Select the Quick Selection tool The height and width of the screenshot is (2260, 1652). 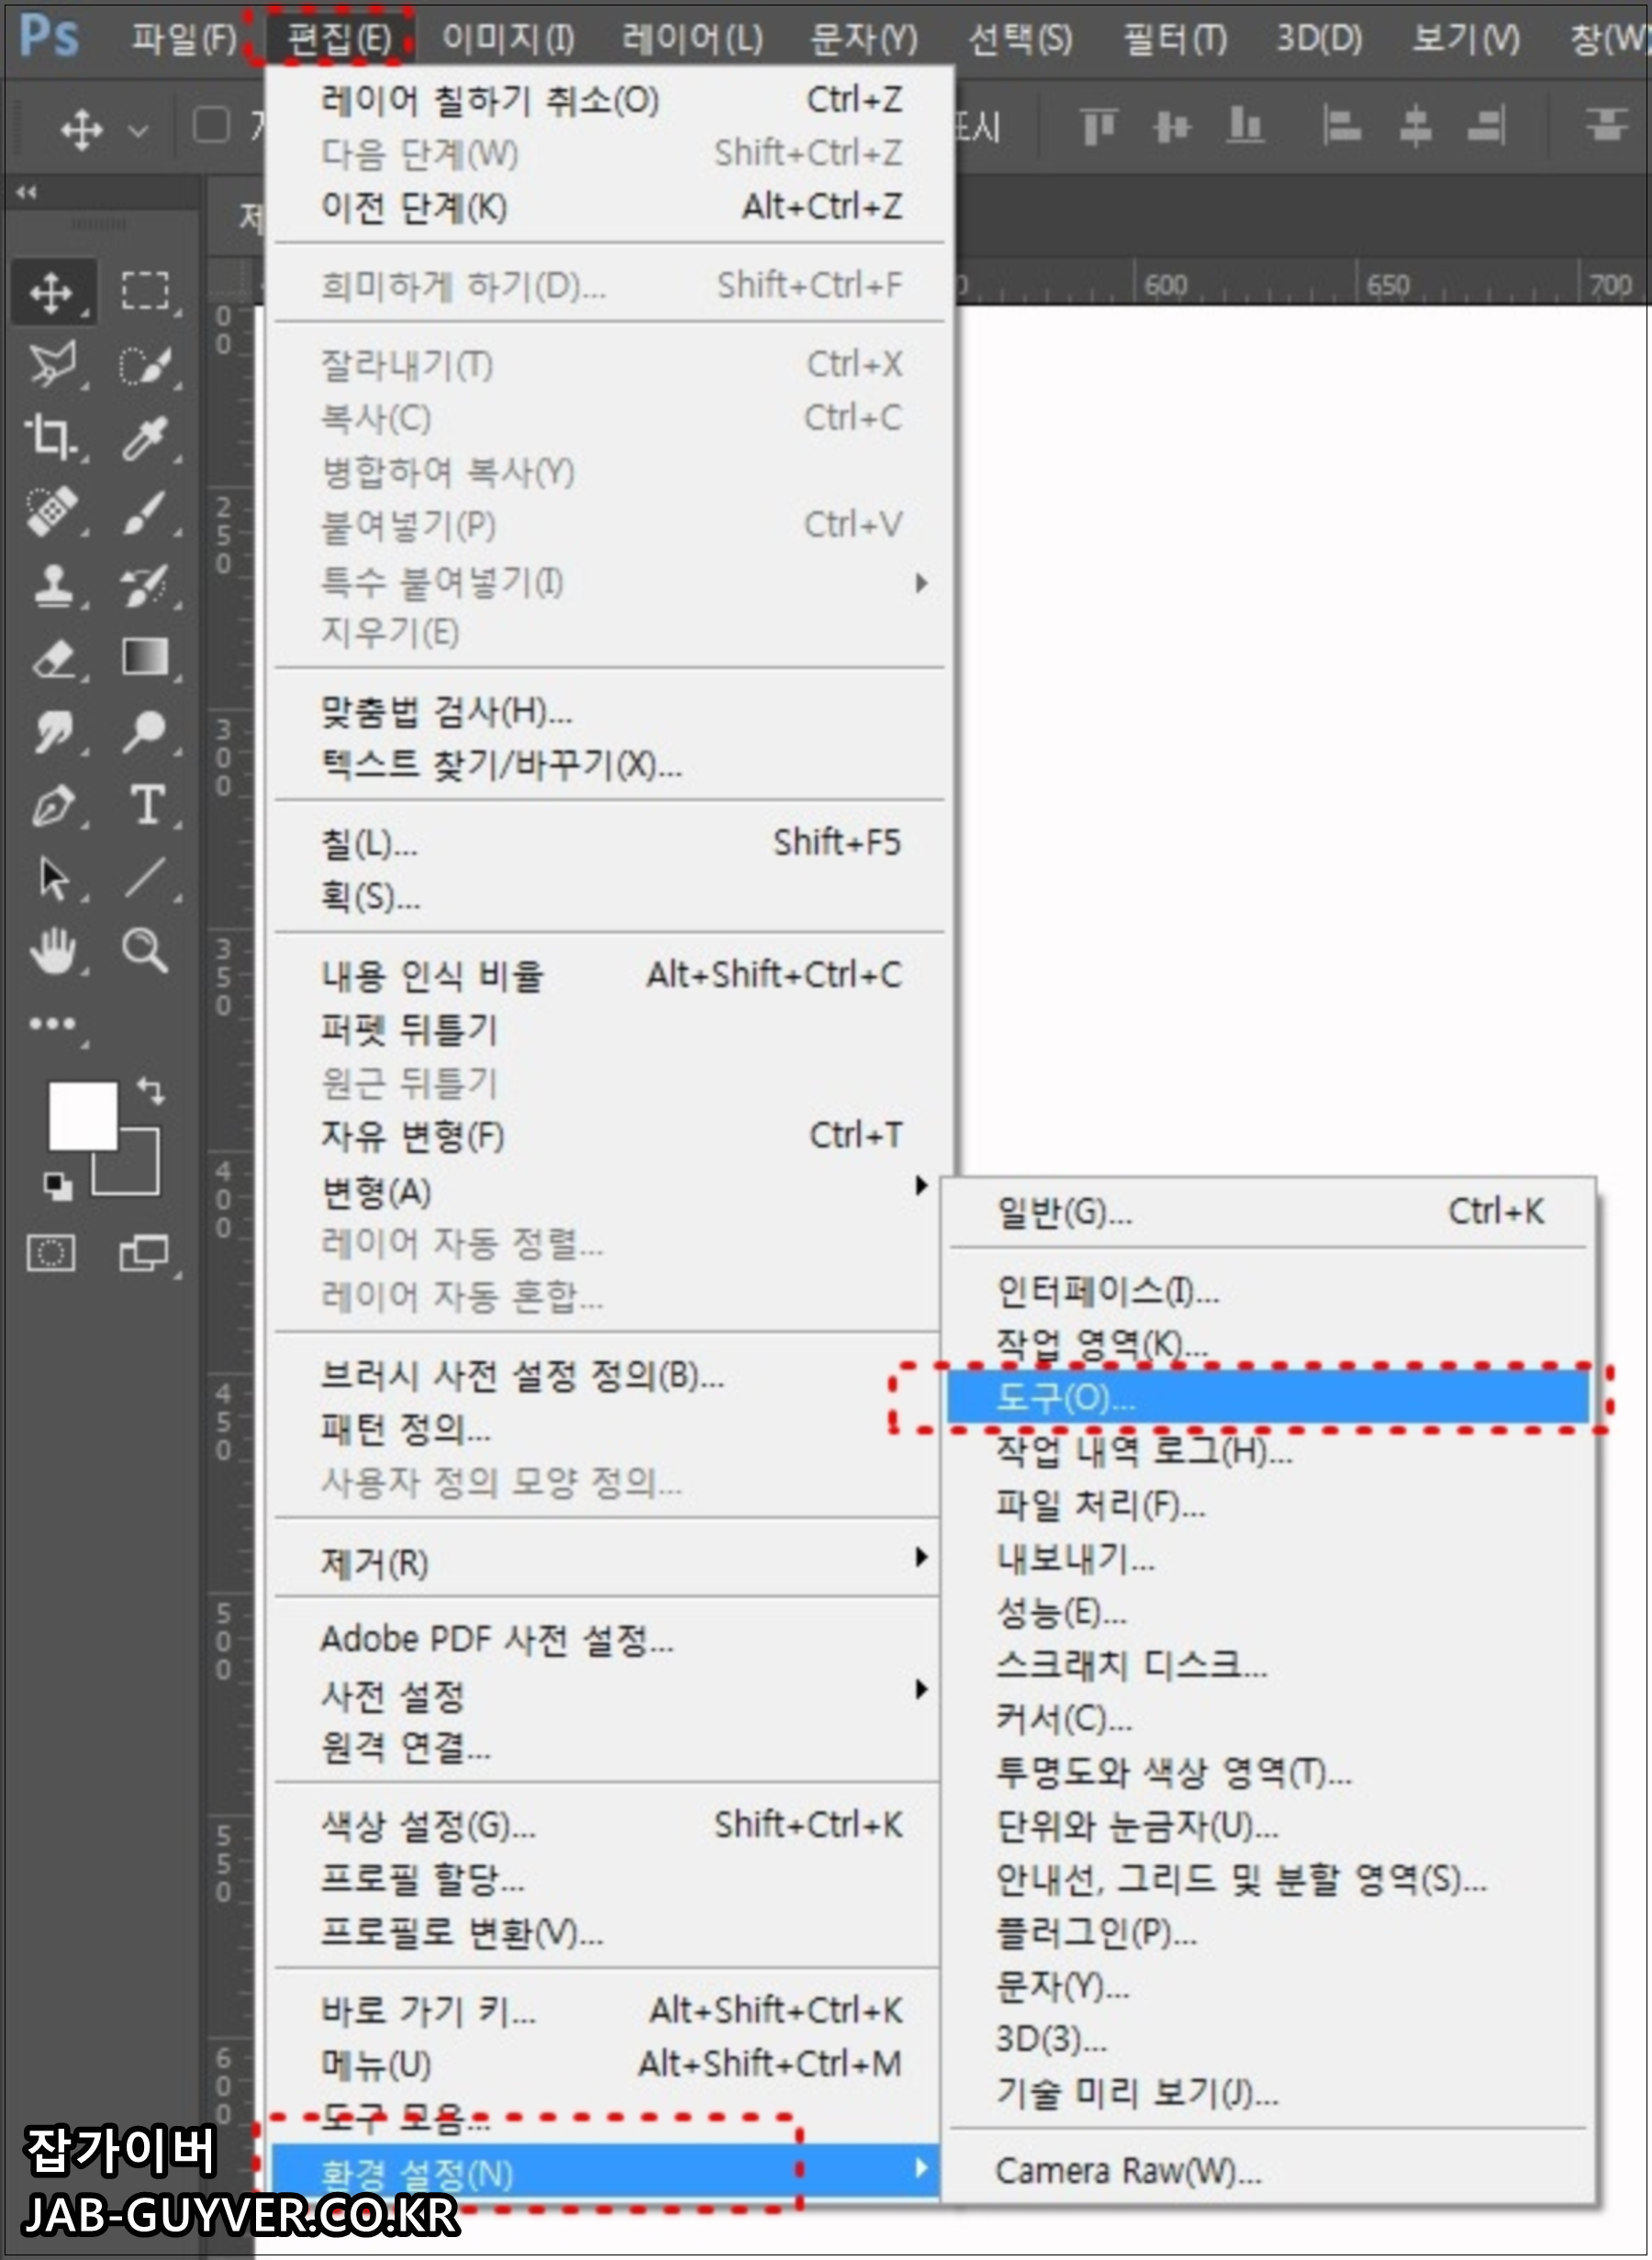tap(146, 365)
